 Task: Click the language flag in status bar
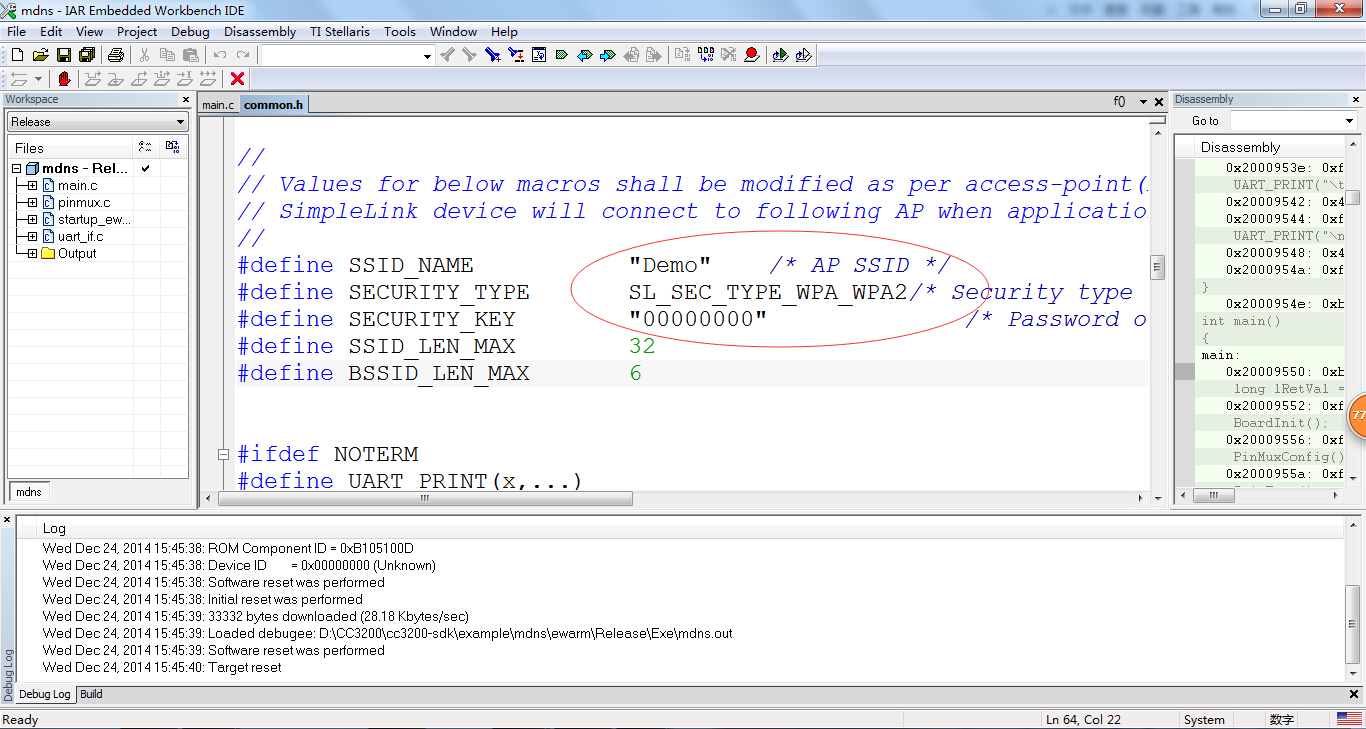click(x=1349, y=719)
